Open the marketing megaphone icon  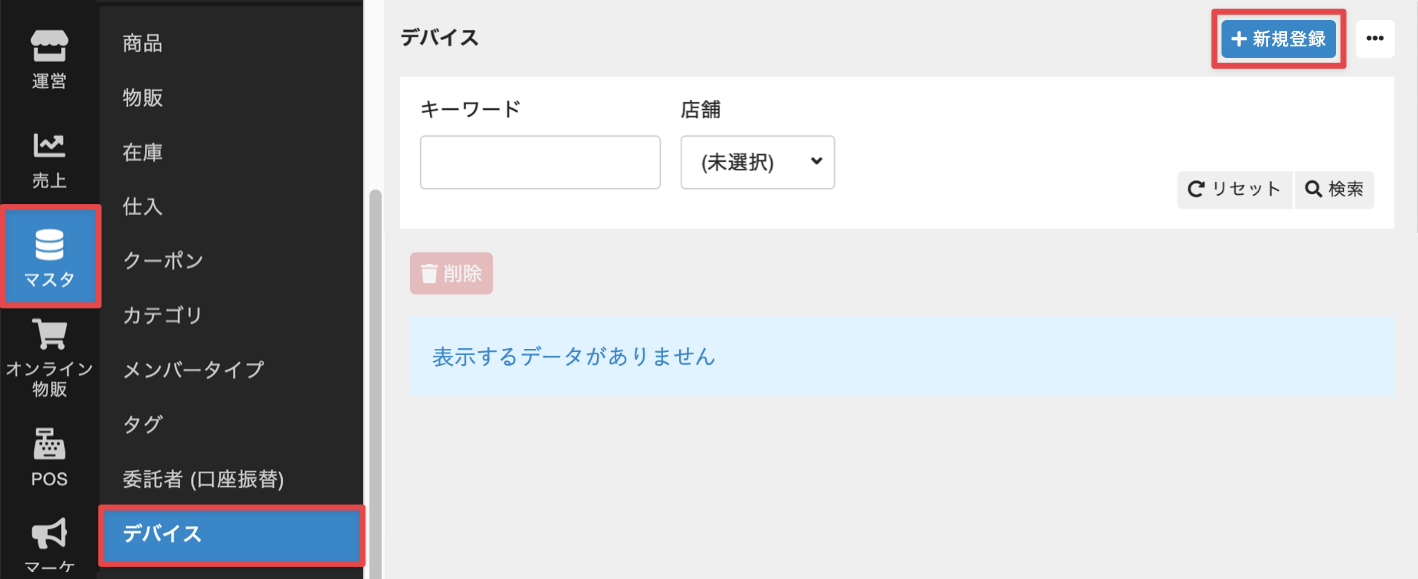pyautogui.click(x=49, y=546)
